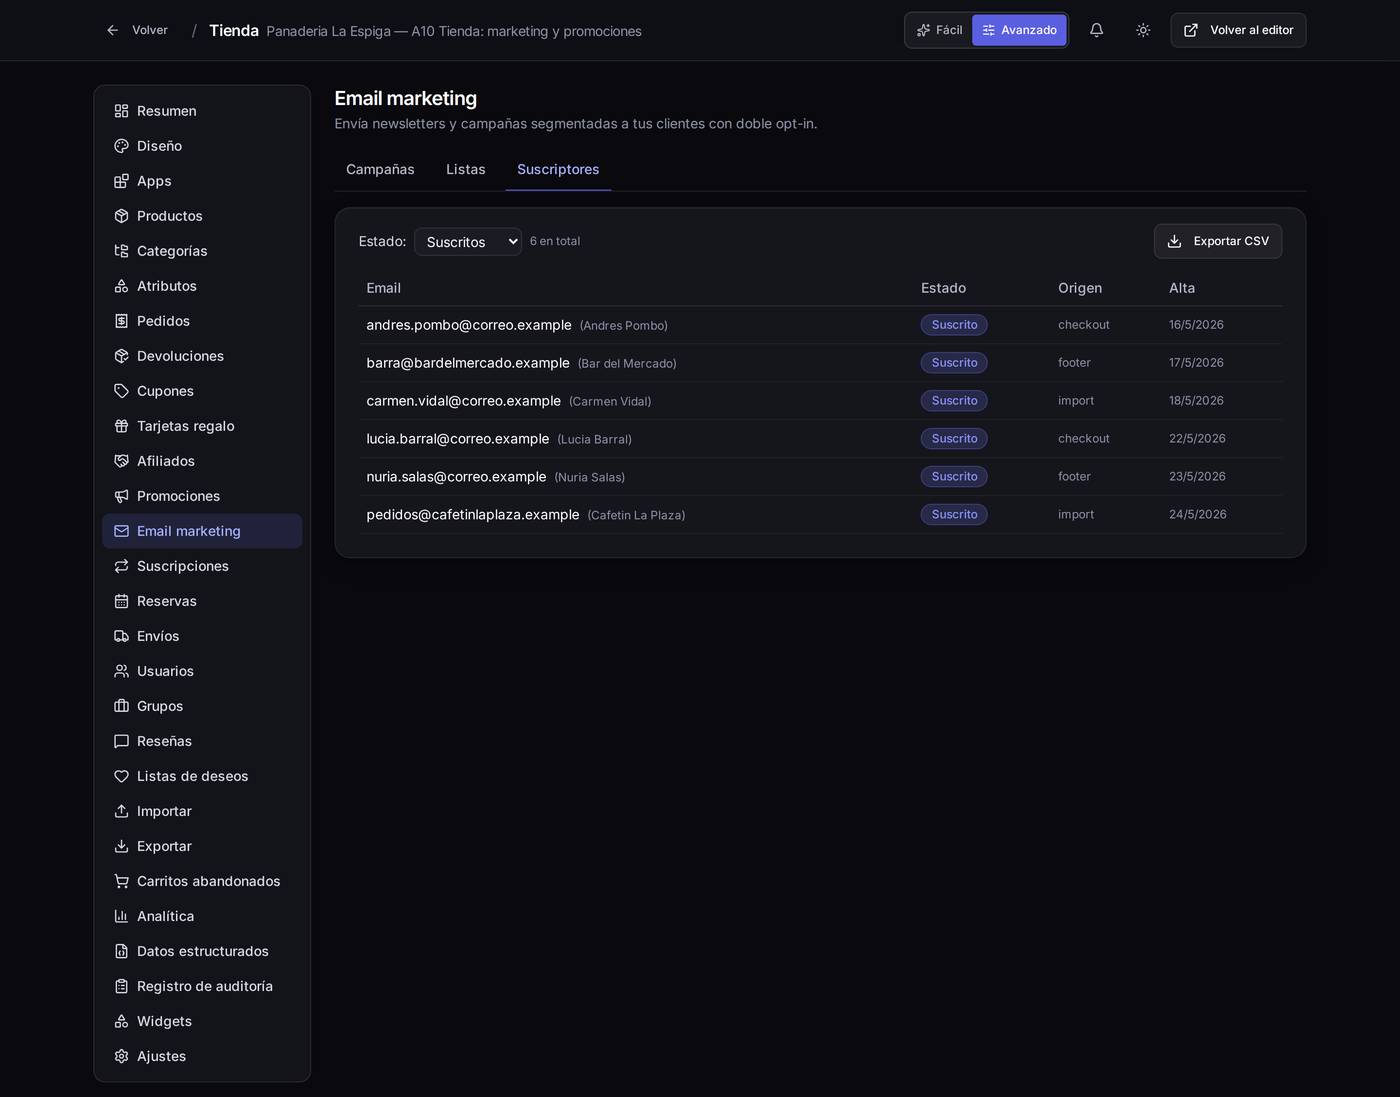This screenshot has height=1097, width=1400.
Task: Open Datos estructurados sidebar item
Action: pos(202,951)
